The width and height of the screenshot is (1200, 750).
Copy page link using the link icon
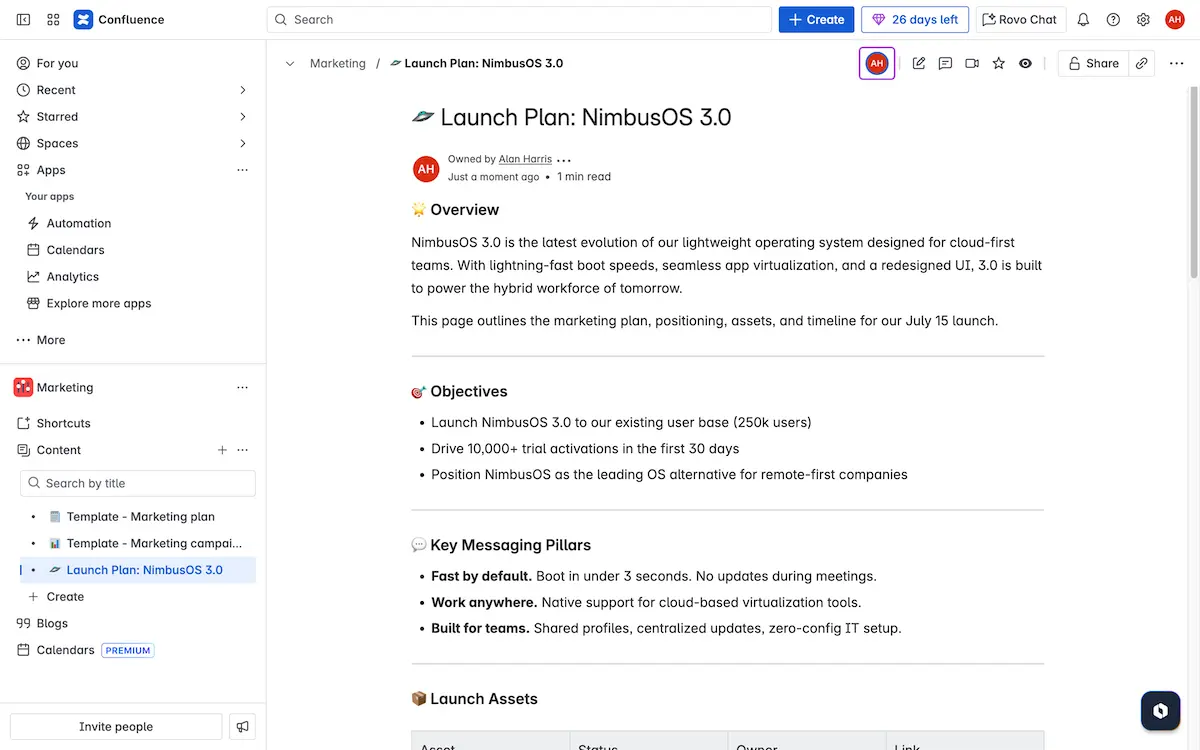click(x=1141, y=63)
